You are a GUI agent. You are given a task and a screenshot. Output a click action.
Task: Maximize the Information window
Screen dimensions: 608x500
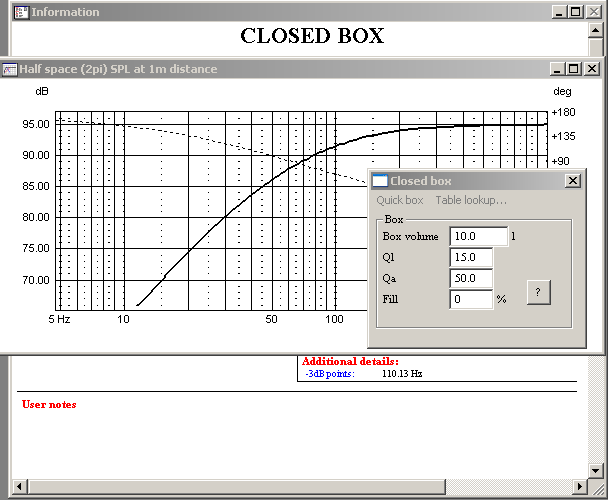[576, 12]
